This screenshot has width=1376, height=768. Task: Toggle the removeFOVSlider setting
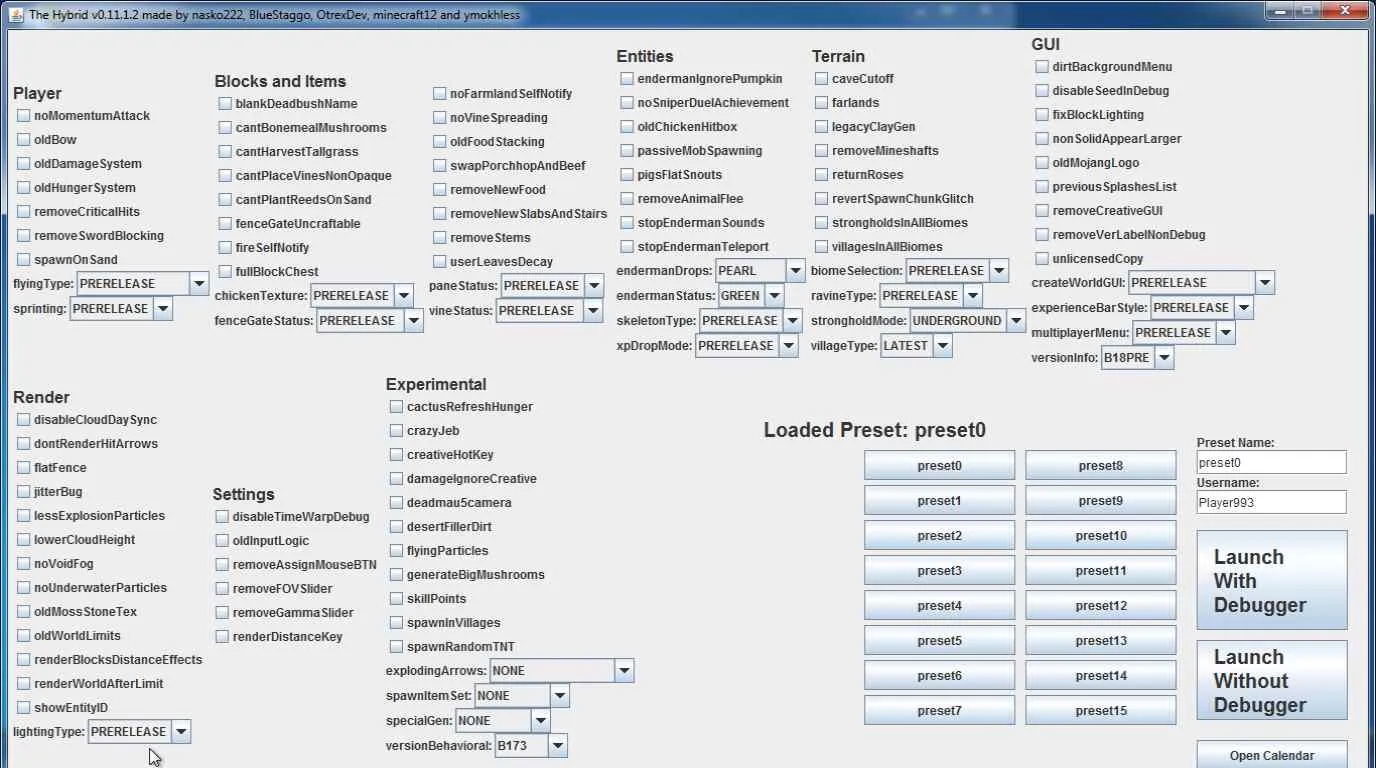tap(222, 589)
